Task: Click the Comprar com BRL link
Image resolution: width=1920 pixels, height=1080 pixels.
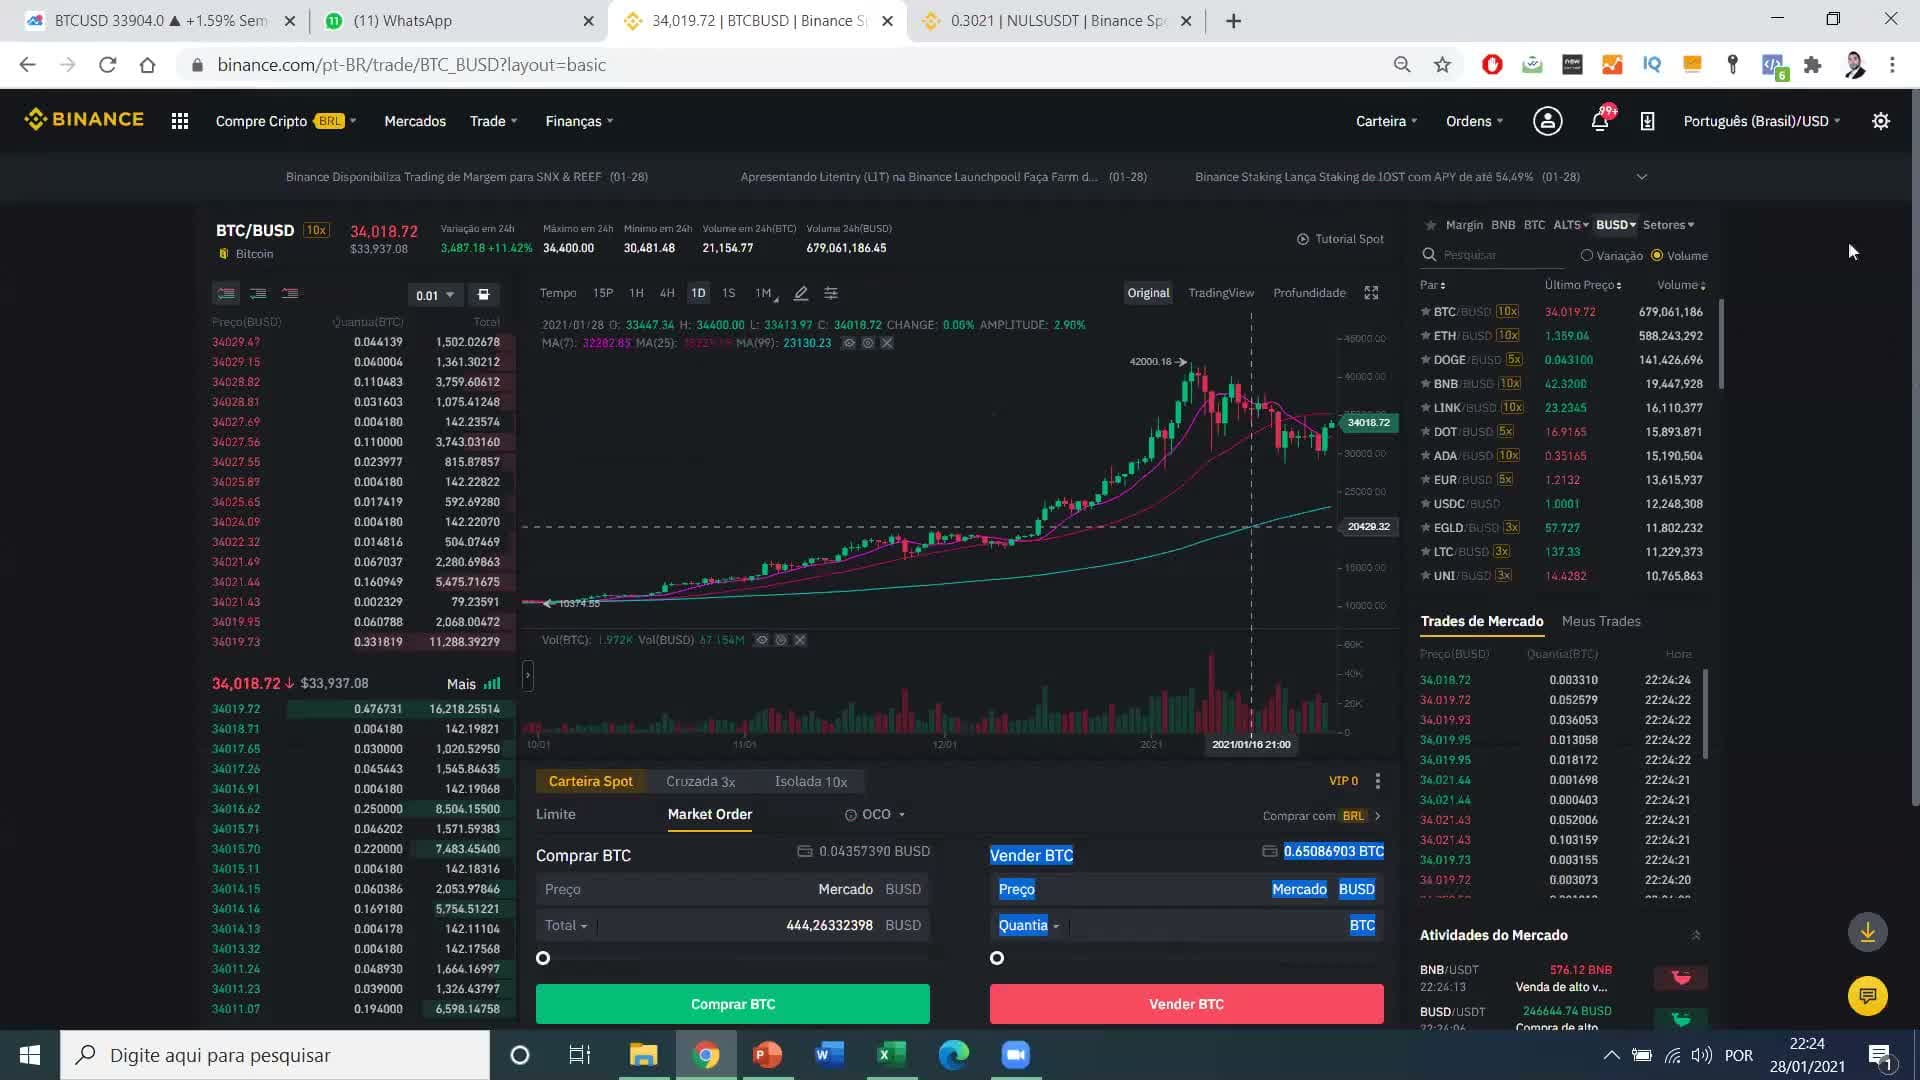Action: pyautogui.click(x=1321, y=816)
